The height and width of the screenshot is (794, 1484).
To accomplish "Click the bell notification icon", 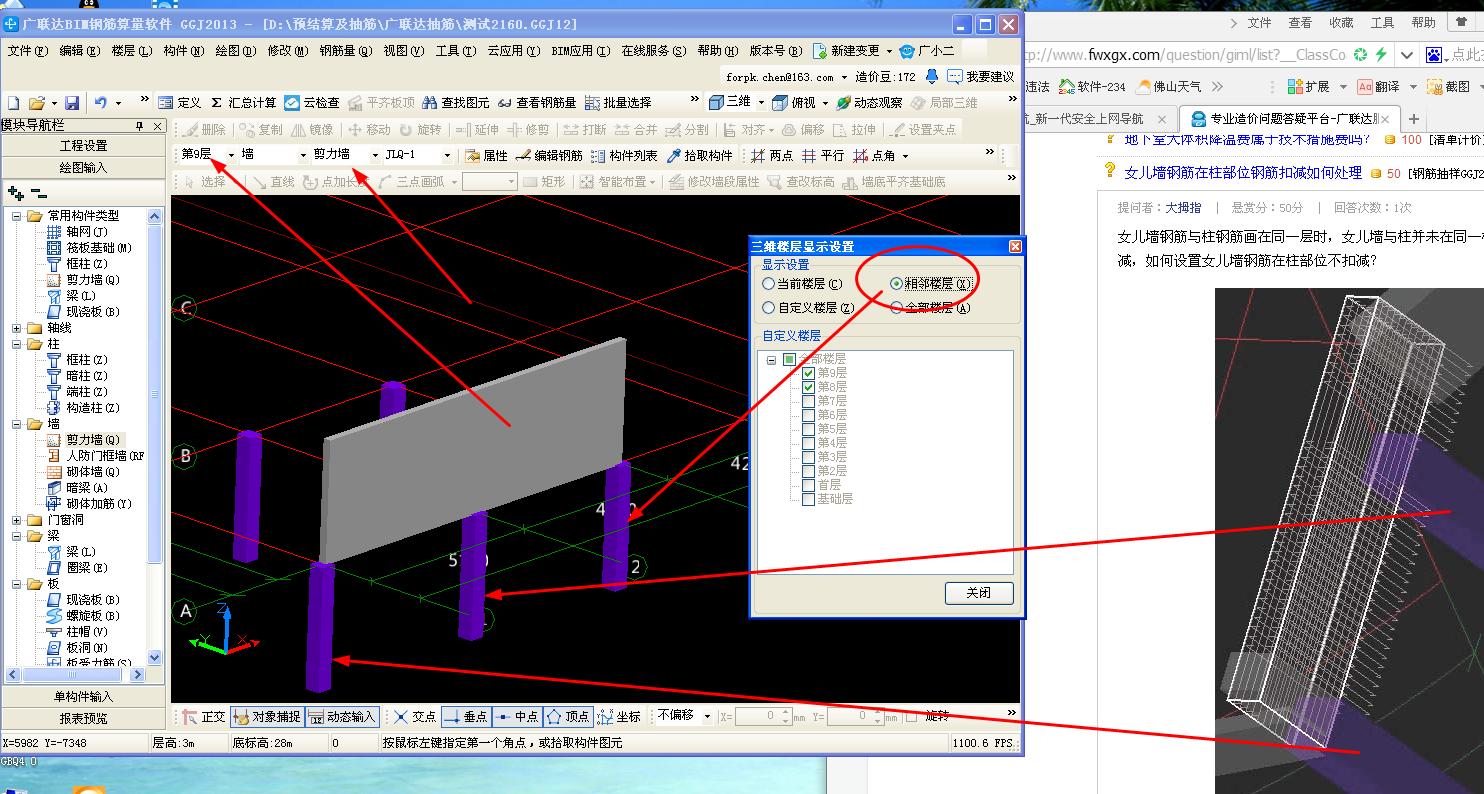I will point(932,76).
